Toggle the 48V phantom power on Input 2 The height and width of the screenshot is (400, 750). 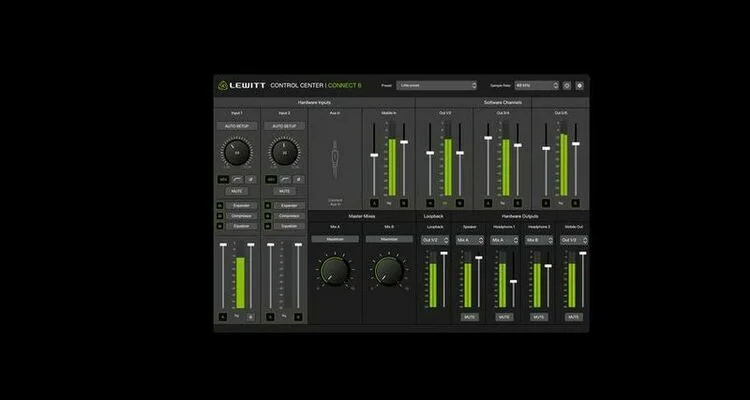point(271,179)
